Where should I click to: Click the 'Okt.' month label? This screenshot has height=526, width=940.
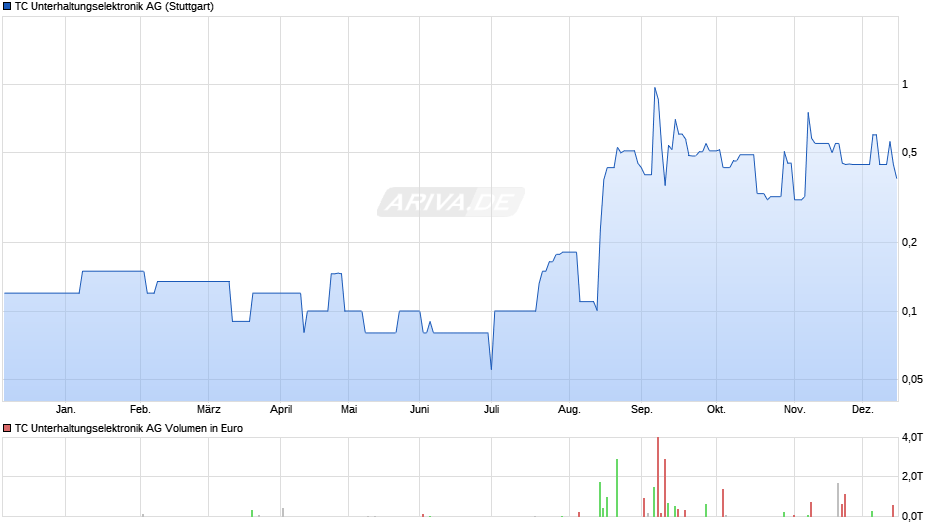point(716,410)
